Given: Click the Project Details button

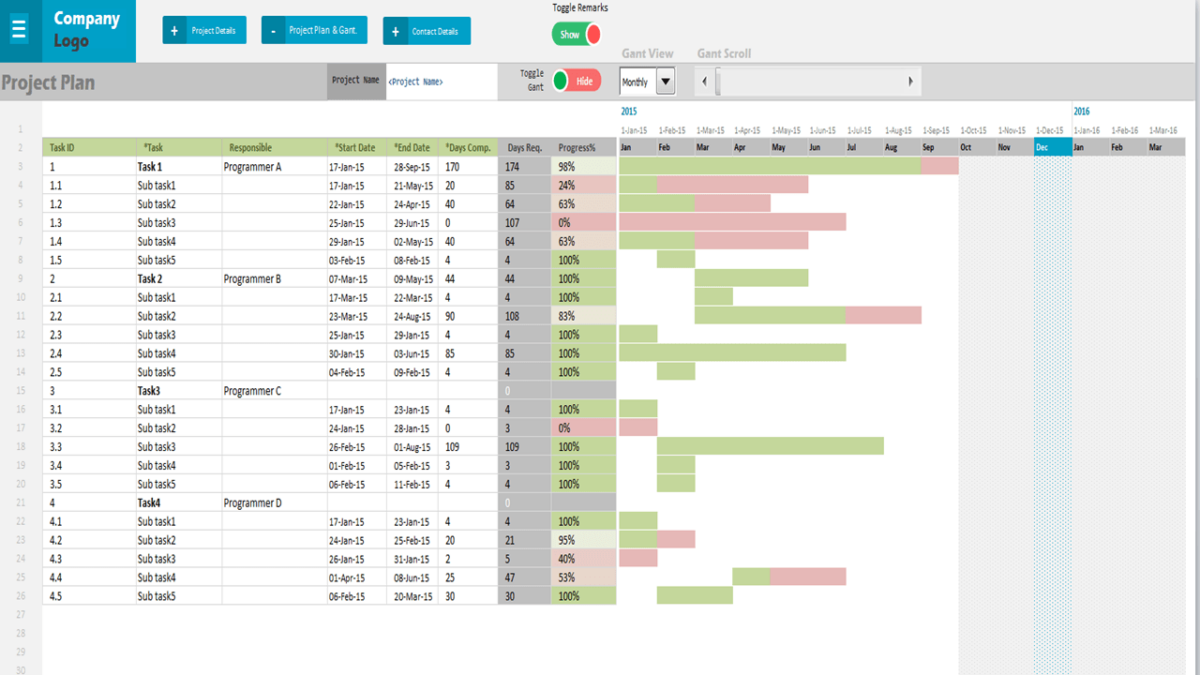Looking at the screenshot, I should [204, 30].
